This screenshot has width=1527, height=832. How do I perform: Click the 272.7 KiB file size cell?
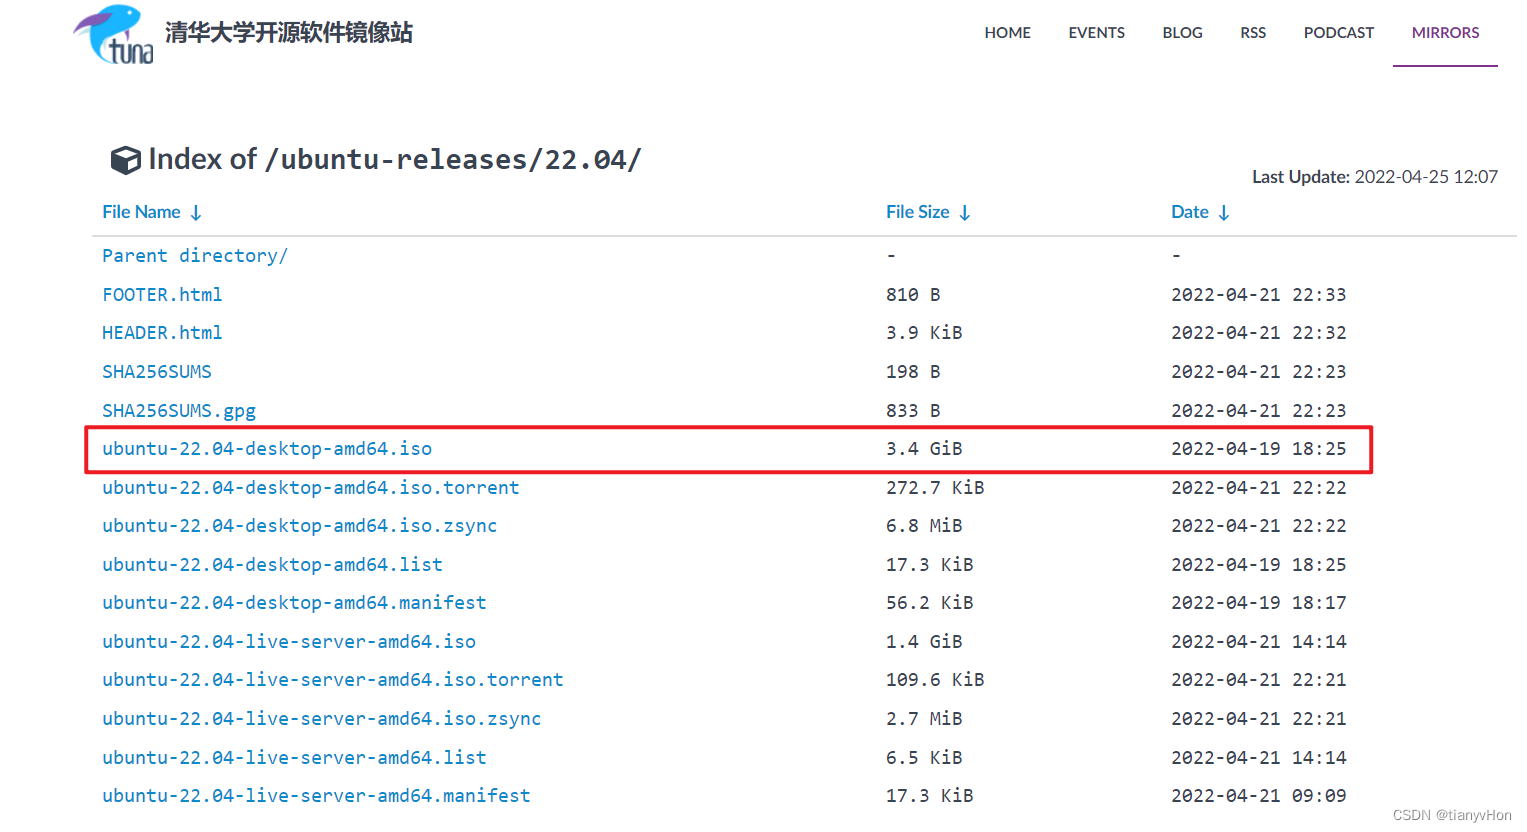[x=935, y=488]
